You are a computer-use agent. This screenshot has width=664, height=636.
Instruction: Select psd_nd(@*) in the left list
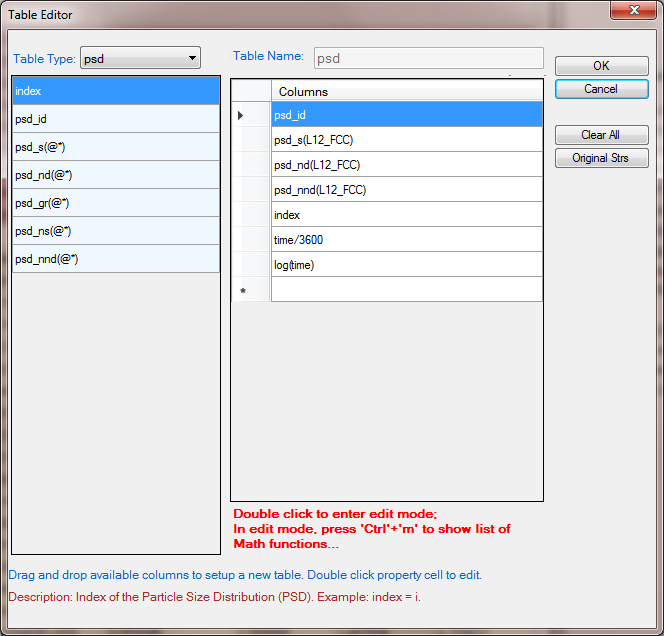116,175
